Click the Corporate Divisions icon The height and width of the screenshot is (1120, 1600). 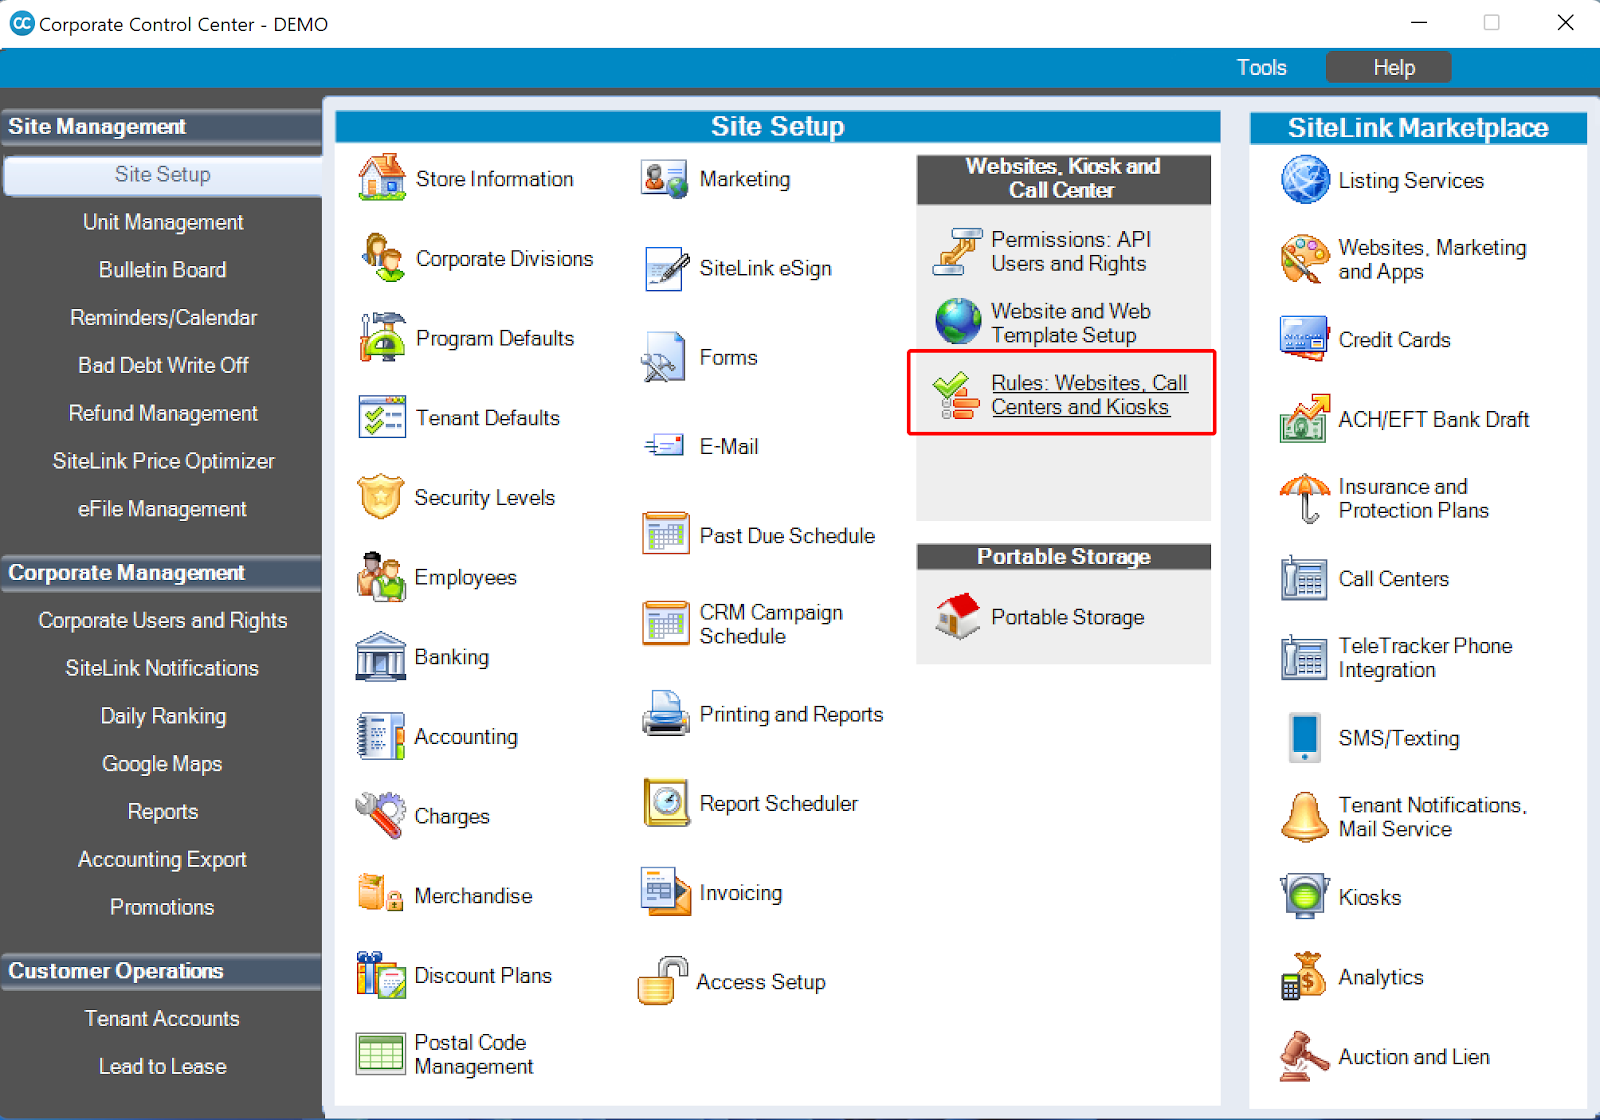click(x=381, y=258)
